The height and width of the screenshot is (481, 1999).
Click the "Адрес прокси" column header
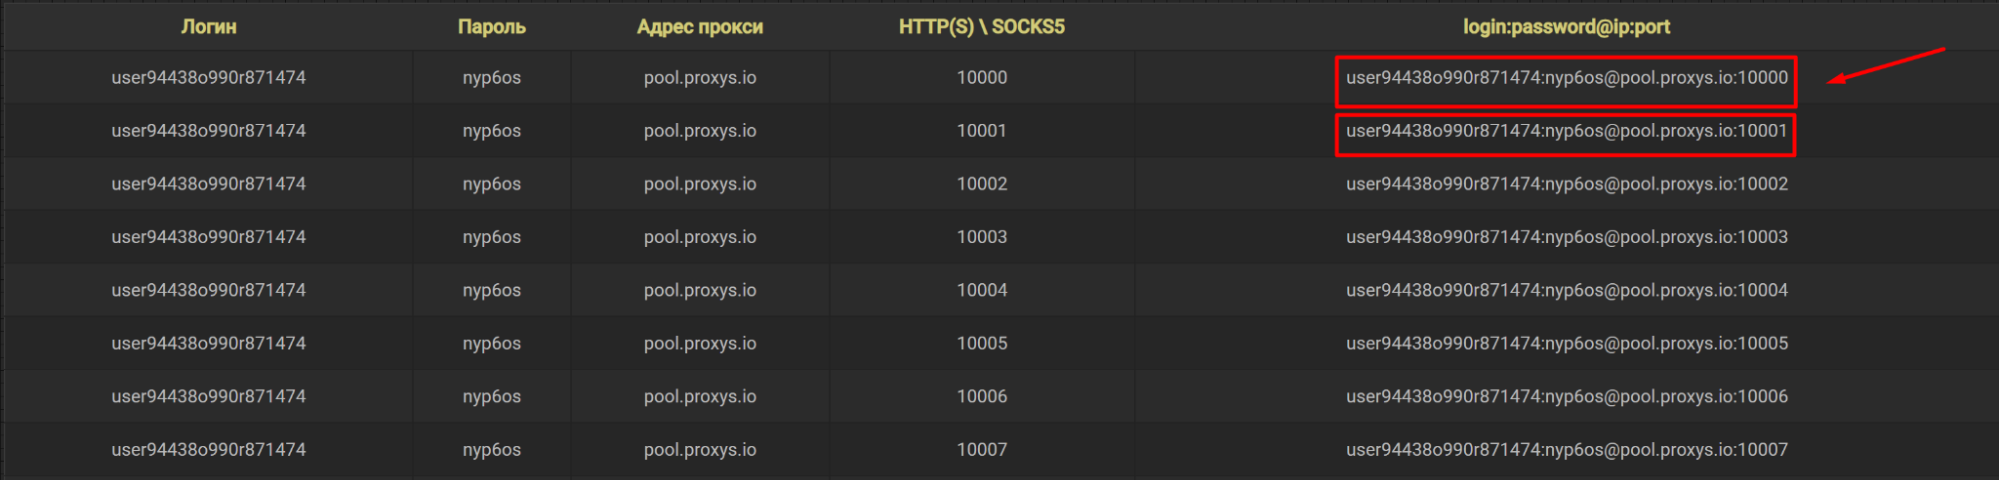[x=700, y=27]
